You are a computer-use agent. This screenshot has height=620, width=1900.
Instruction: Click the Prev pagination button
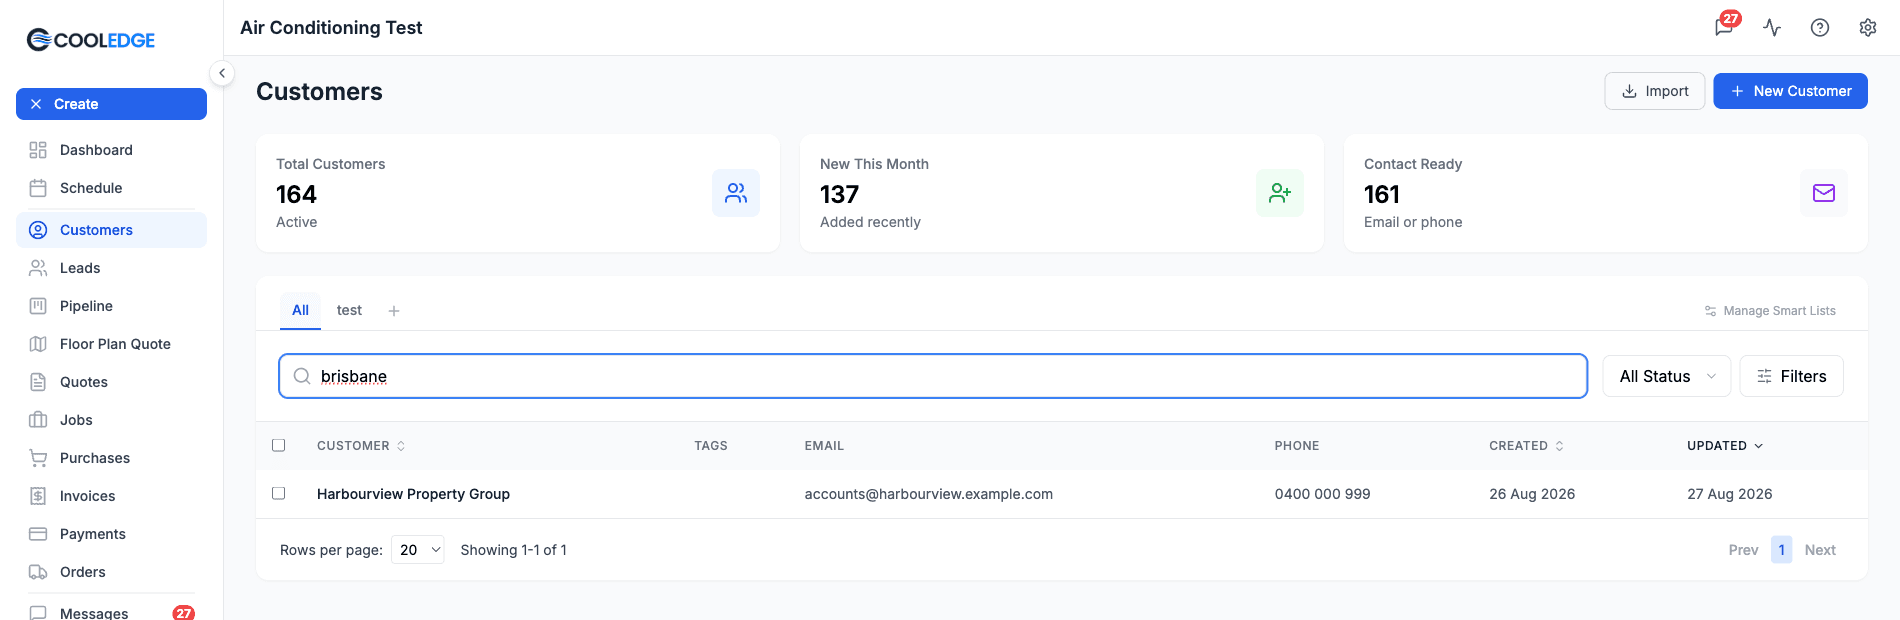(1743, 550)
